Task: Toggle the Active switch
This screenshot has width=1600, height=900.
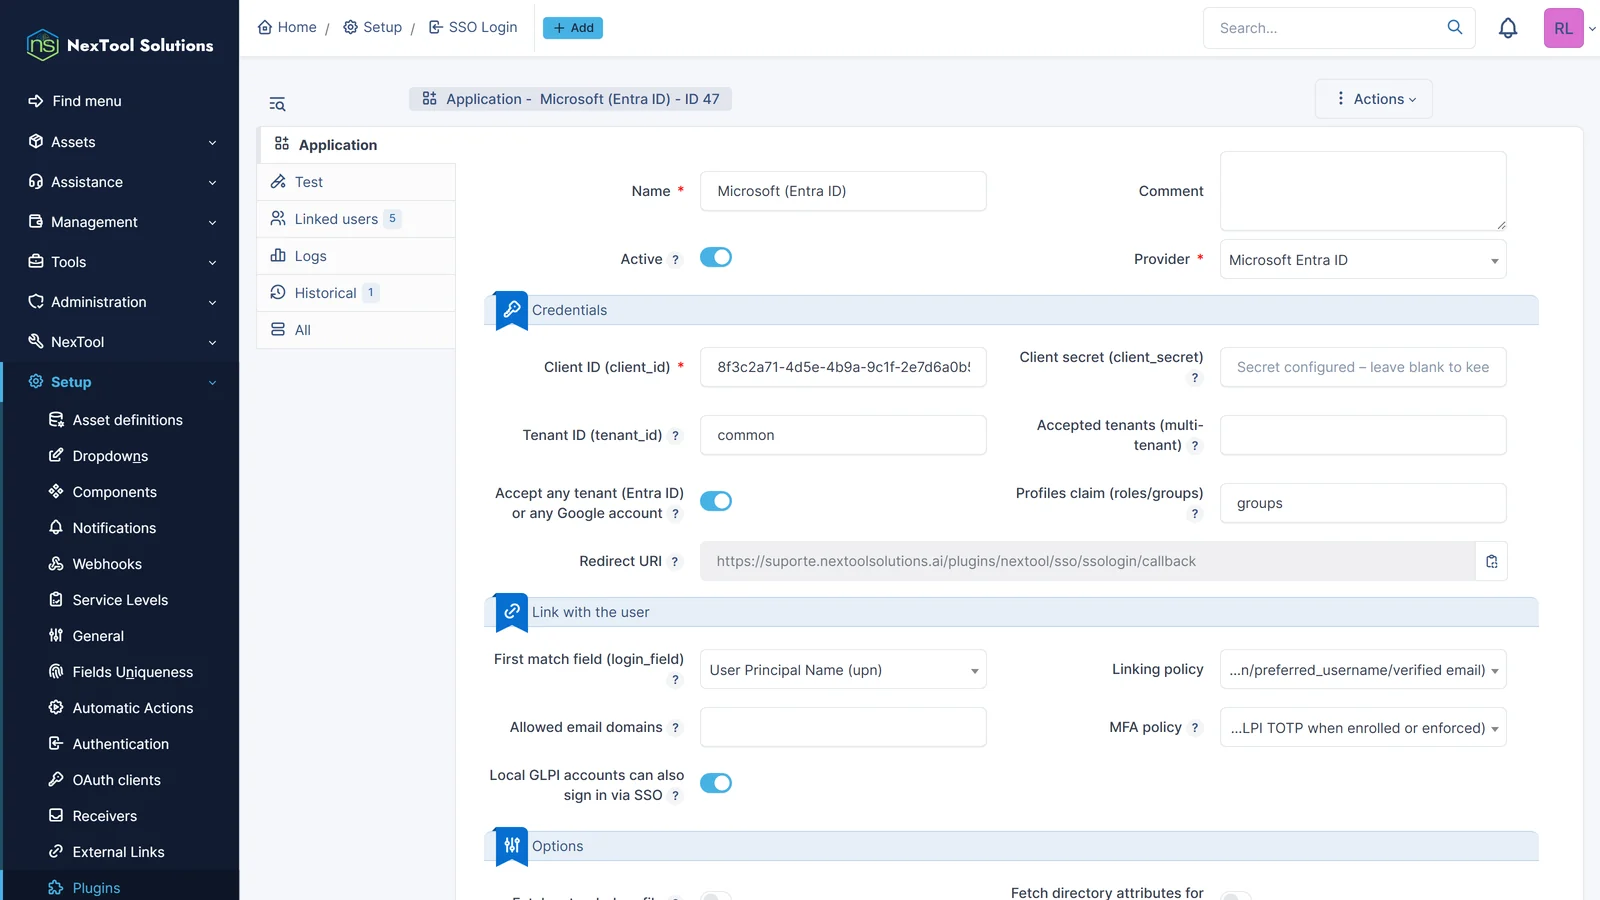Action: coord(716,257)
